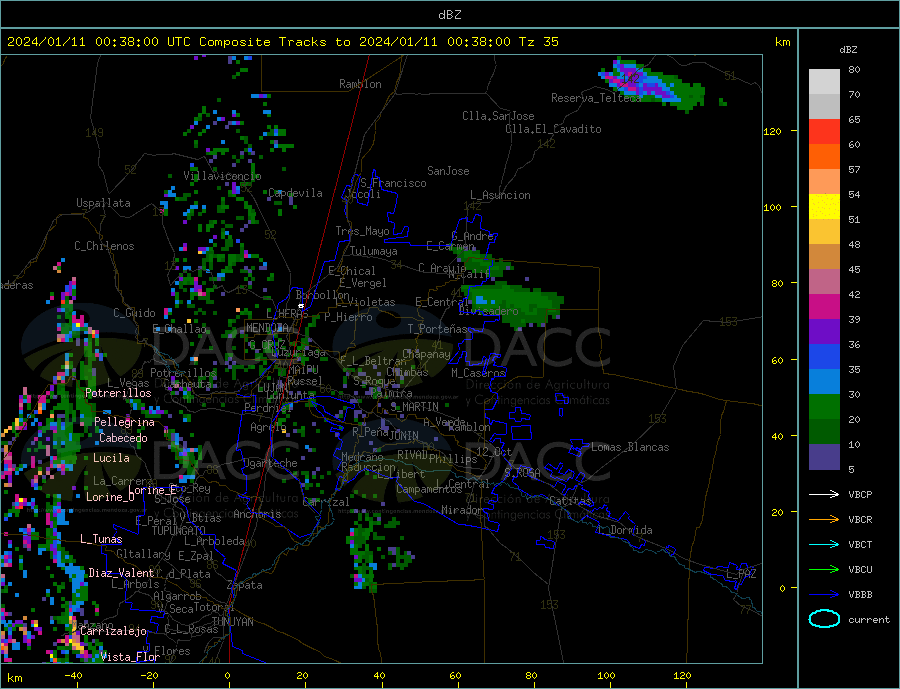Viewport: 900px width, 689px height.
Task: Click the 5 dBZ dark violet swatch
Action: 824,457
